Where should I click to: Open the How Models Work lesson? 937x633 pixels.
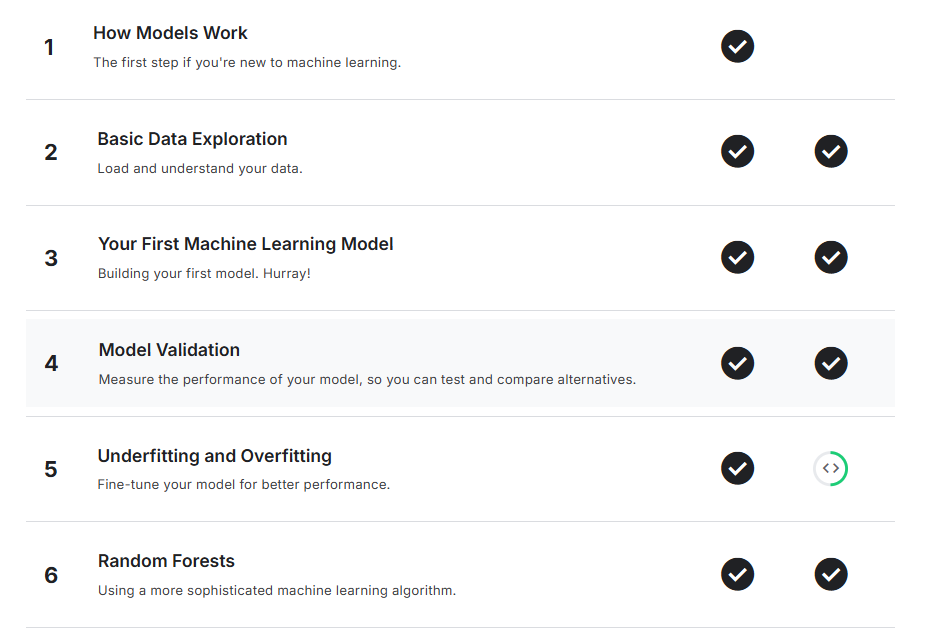point(170,33)
